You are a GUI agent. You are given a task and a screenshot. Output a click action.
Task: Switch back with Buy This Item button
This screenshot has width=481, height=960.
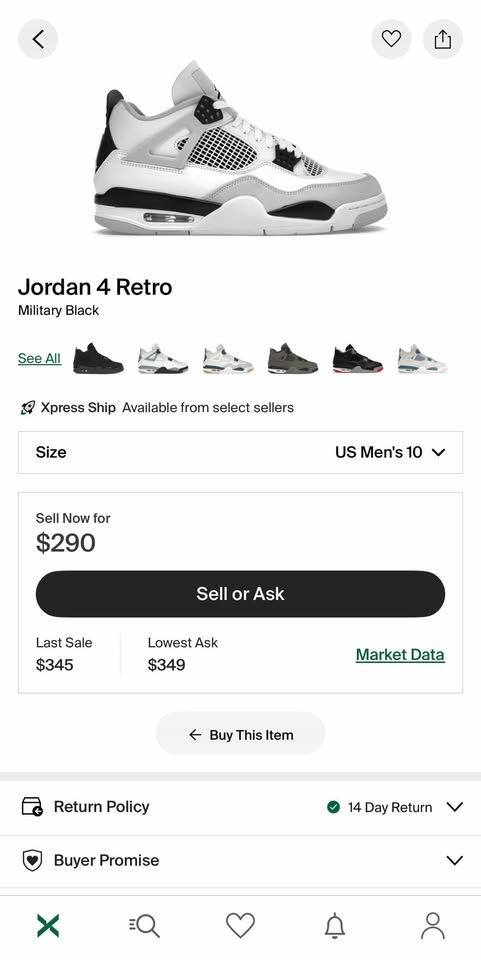tap(240, 734)
